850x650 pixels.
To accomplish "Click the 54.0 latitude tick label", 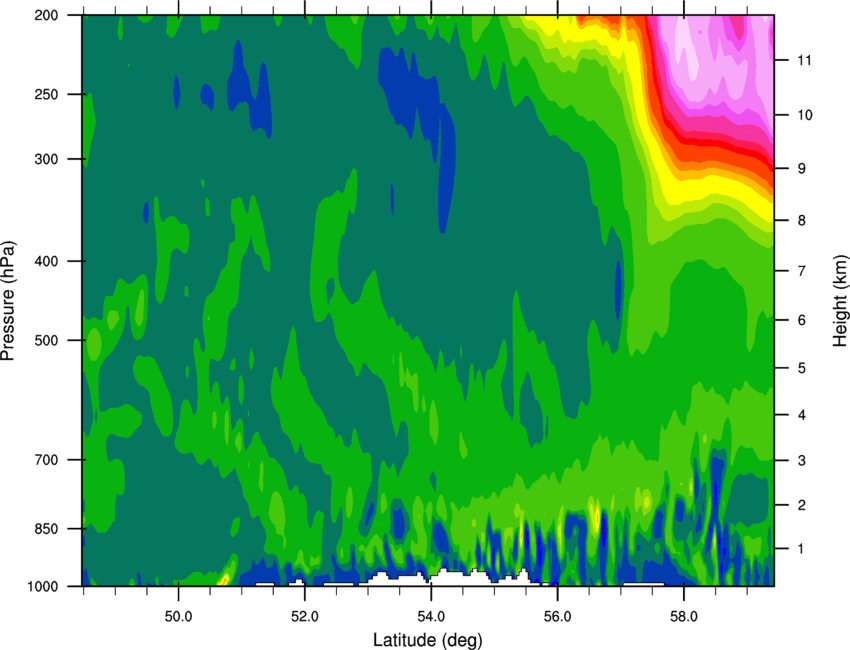I will (431, 617).
